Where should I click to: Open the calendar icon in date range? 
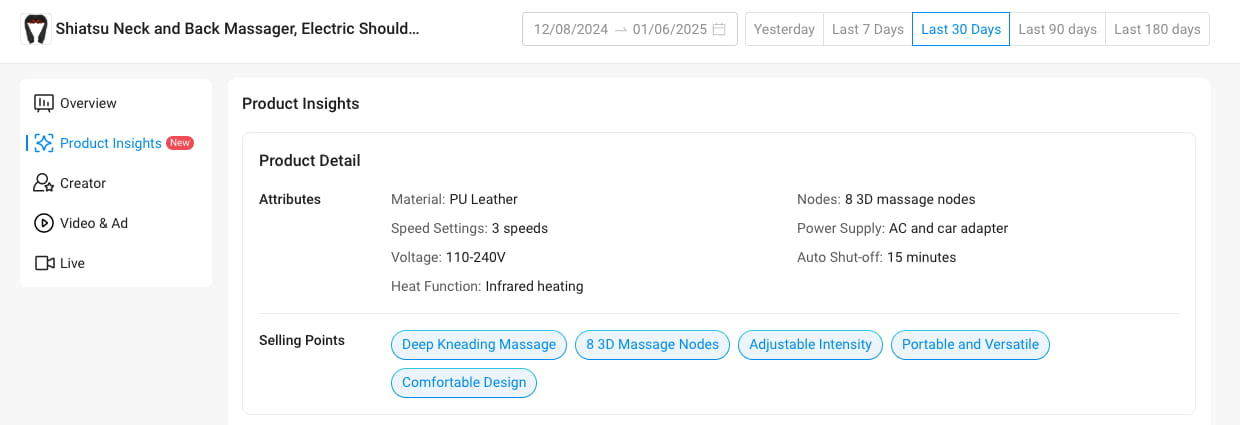coord(719,29)
